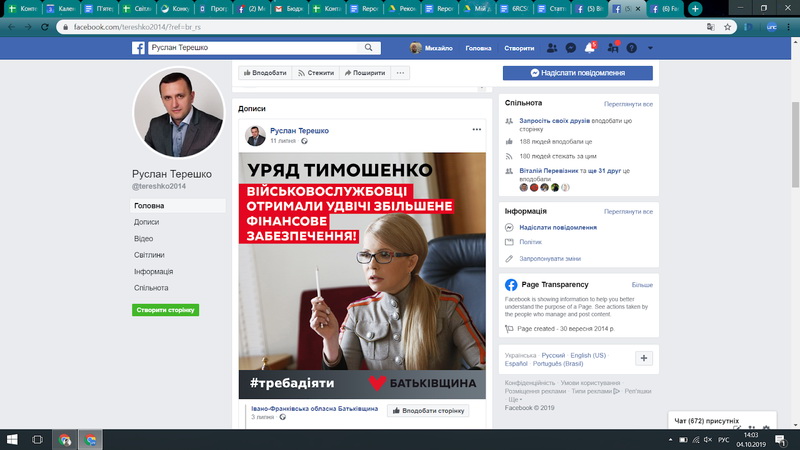Click Віталій Перевізник link
This screenshot has width=800, height=450.
click(x=548, y=171)
